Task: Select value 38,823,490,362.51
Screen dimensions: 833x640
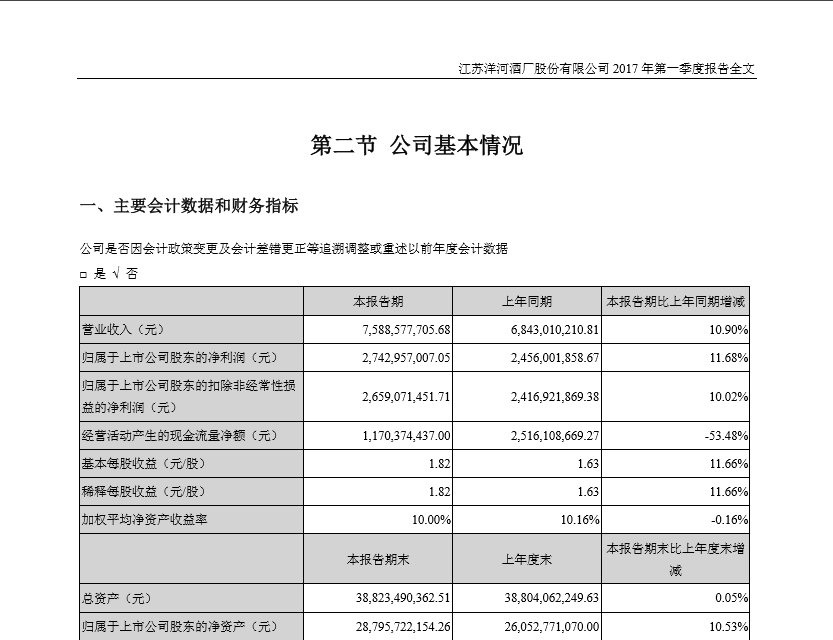Action: (403, 599)
